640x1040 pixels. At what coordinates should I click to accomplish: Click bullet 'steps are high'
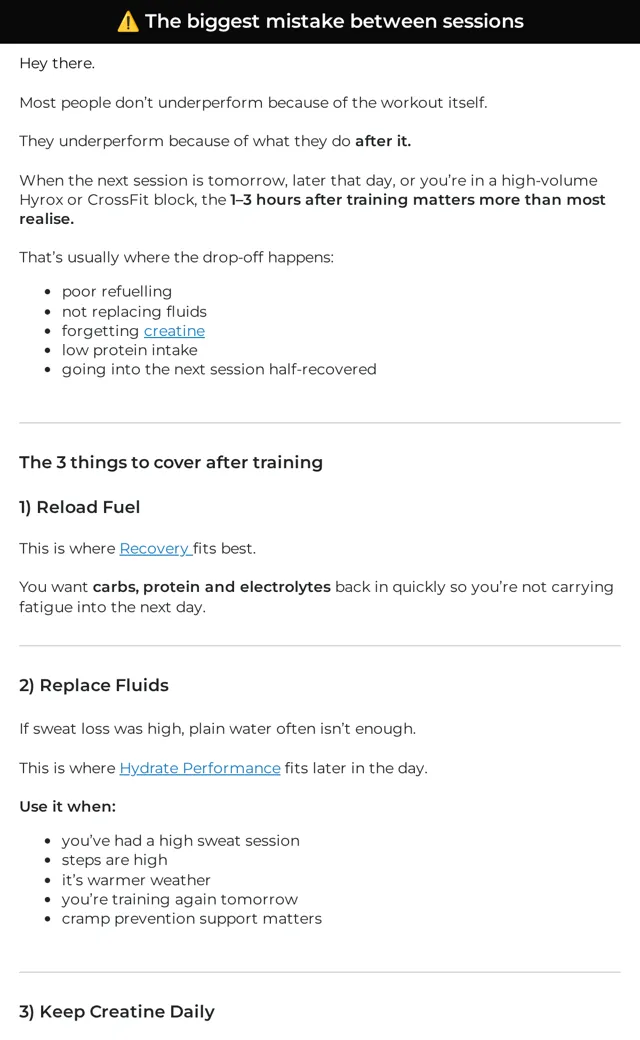click(x=115, y=860)
